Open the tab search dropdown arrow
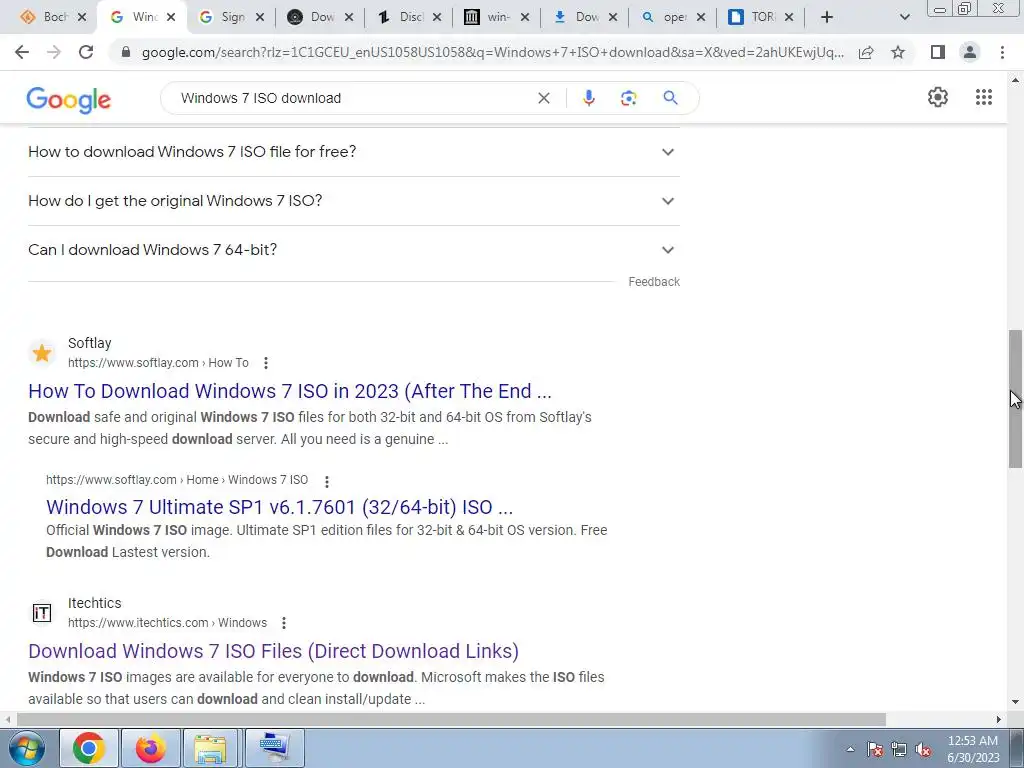 [x=904, y=17]
